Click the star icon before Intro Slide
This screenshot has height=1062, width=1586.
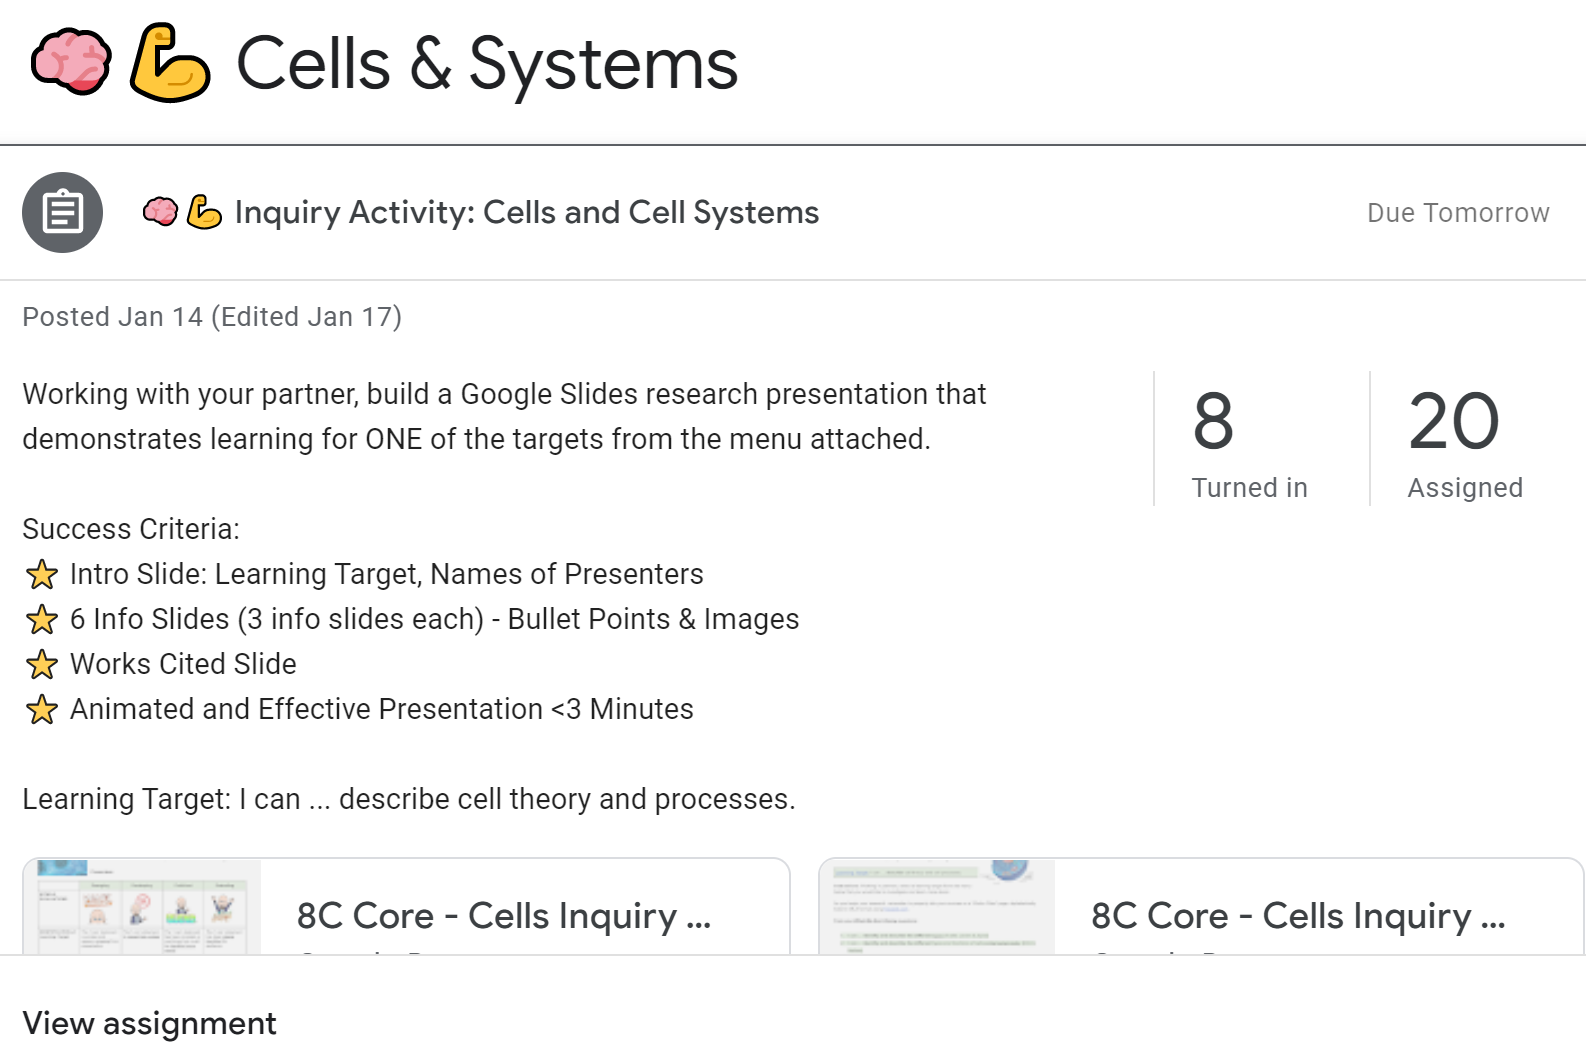click(x=42, y=574)
